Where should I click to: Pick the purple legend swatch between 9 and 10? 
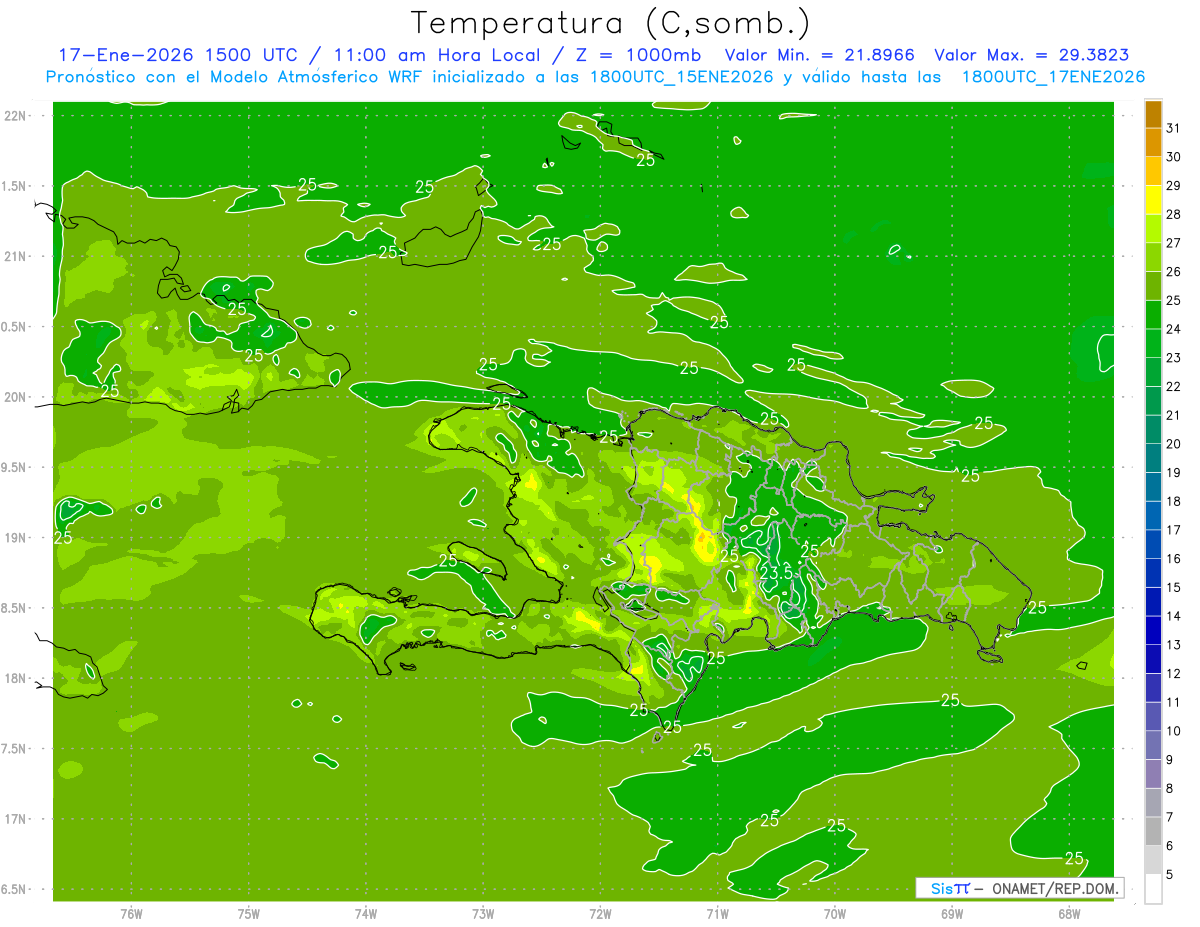pos(1153,745)
